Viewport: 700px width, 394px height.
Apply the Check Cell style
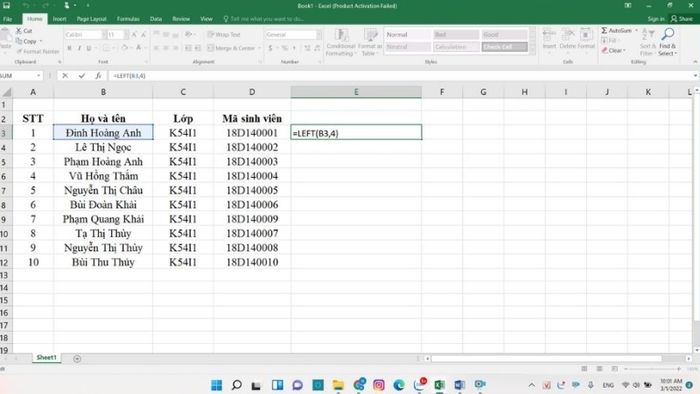pyautogui.click(x=504, y=46)
